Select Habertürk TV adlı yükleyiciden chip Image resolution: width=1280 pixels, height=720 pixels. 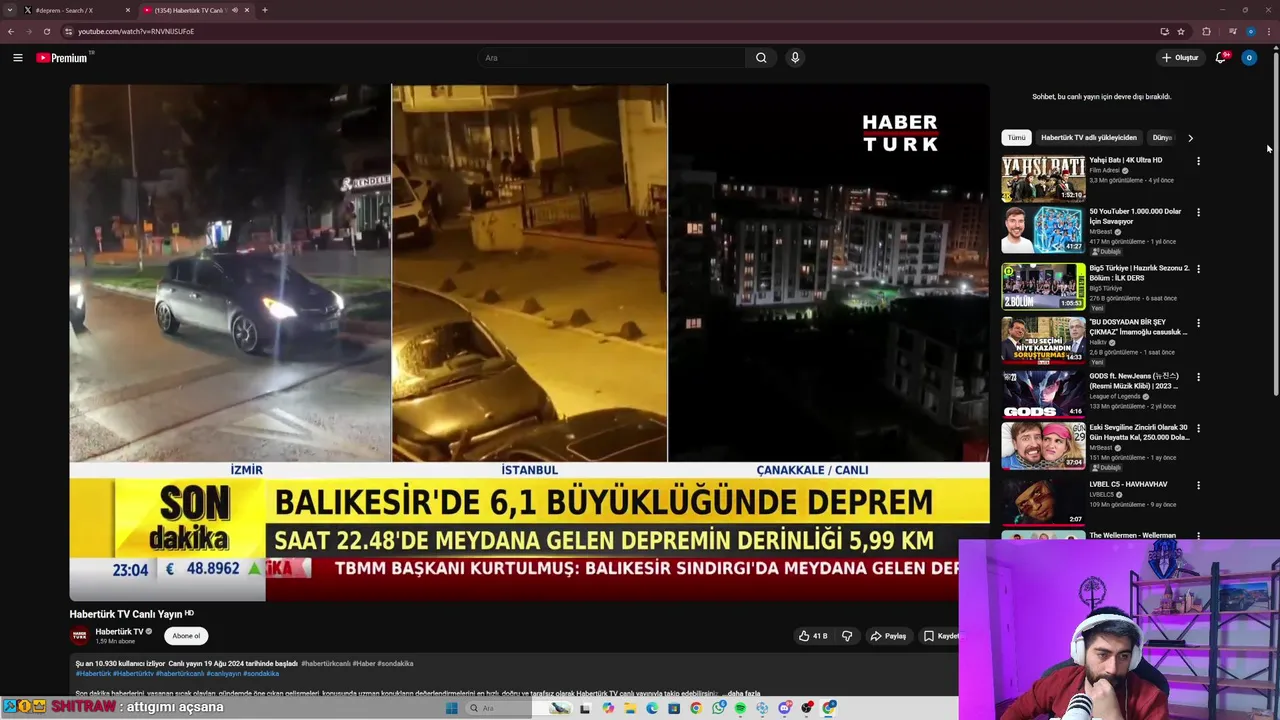[1089, 138]
